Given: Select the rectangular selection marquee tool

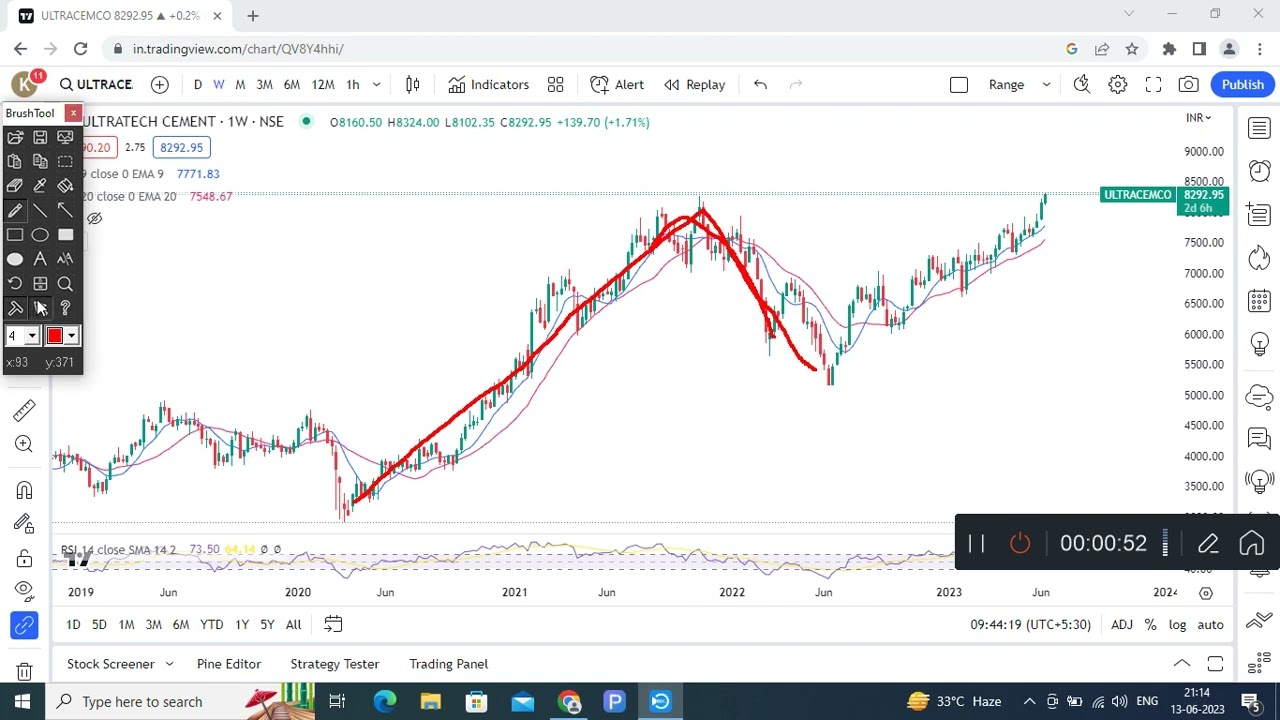Looking at the screenshot, I should (65, 161).
